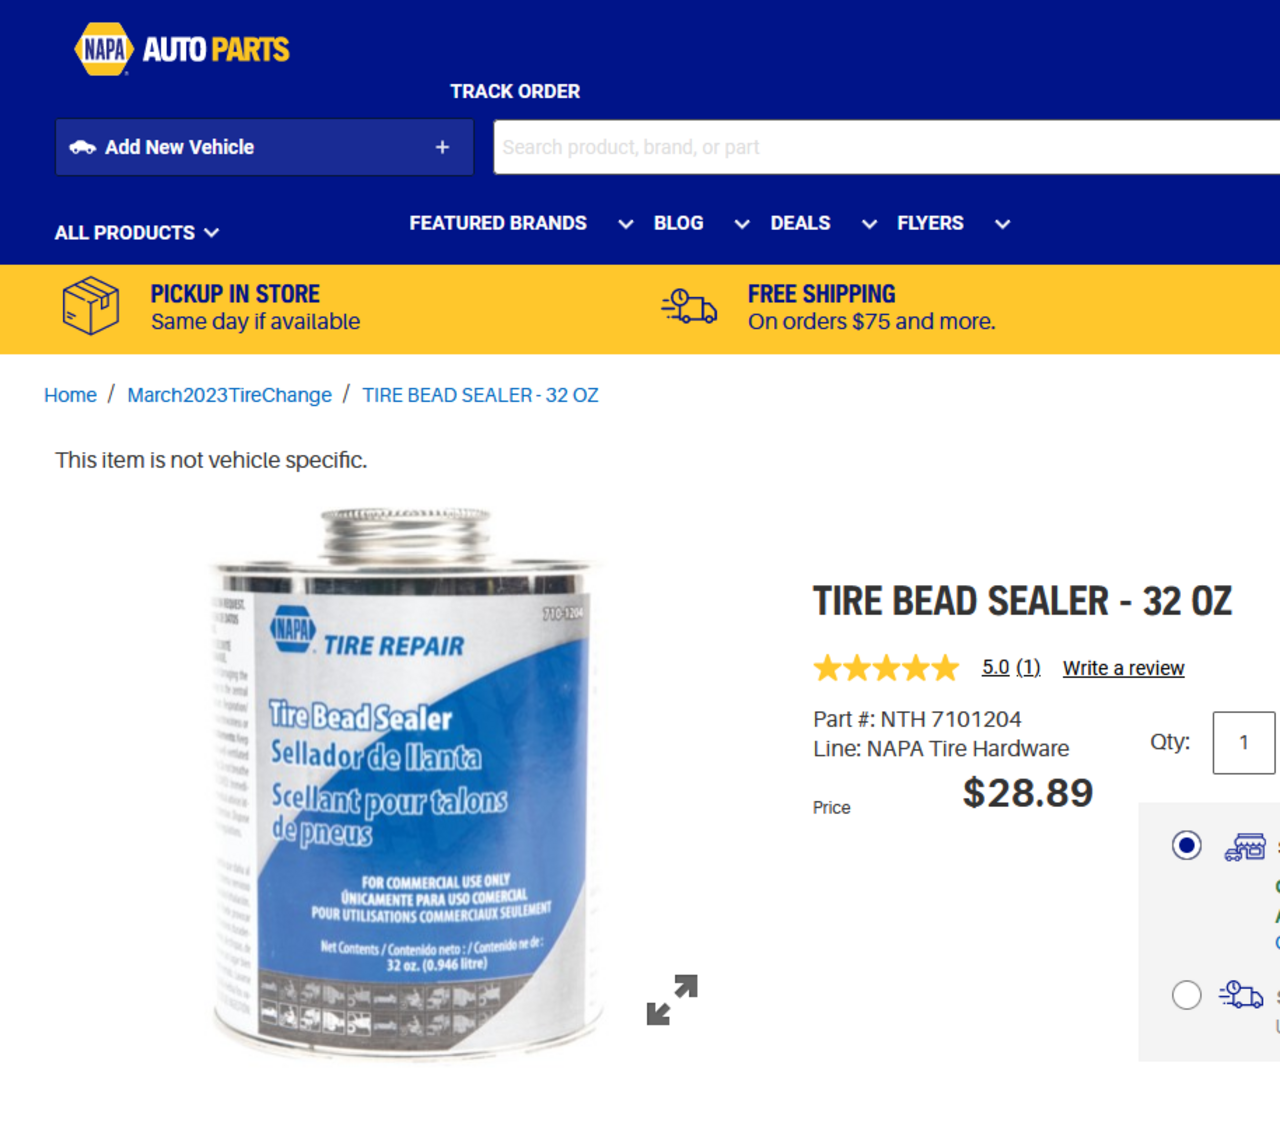Click the five-star rating icons

click(886, 668)
